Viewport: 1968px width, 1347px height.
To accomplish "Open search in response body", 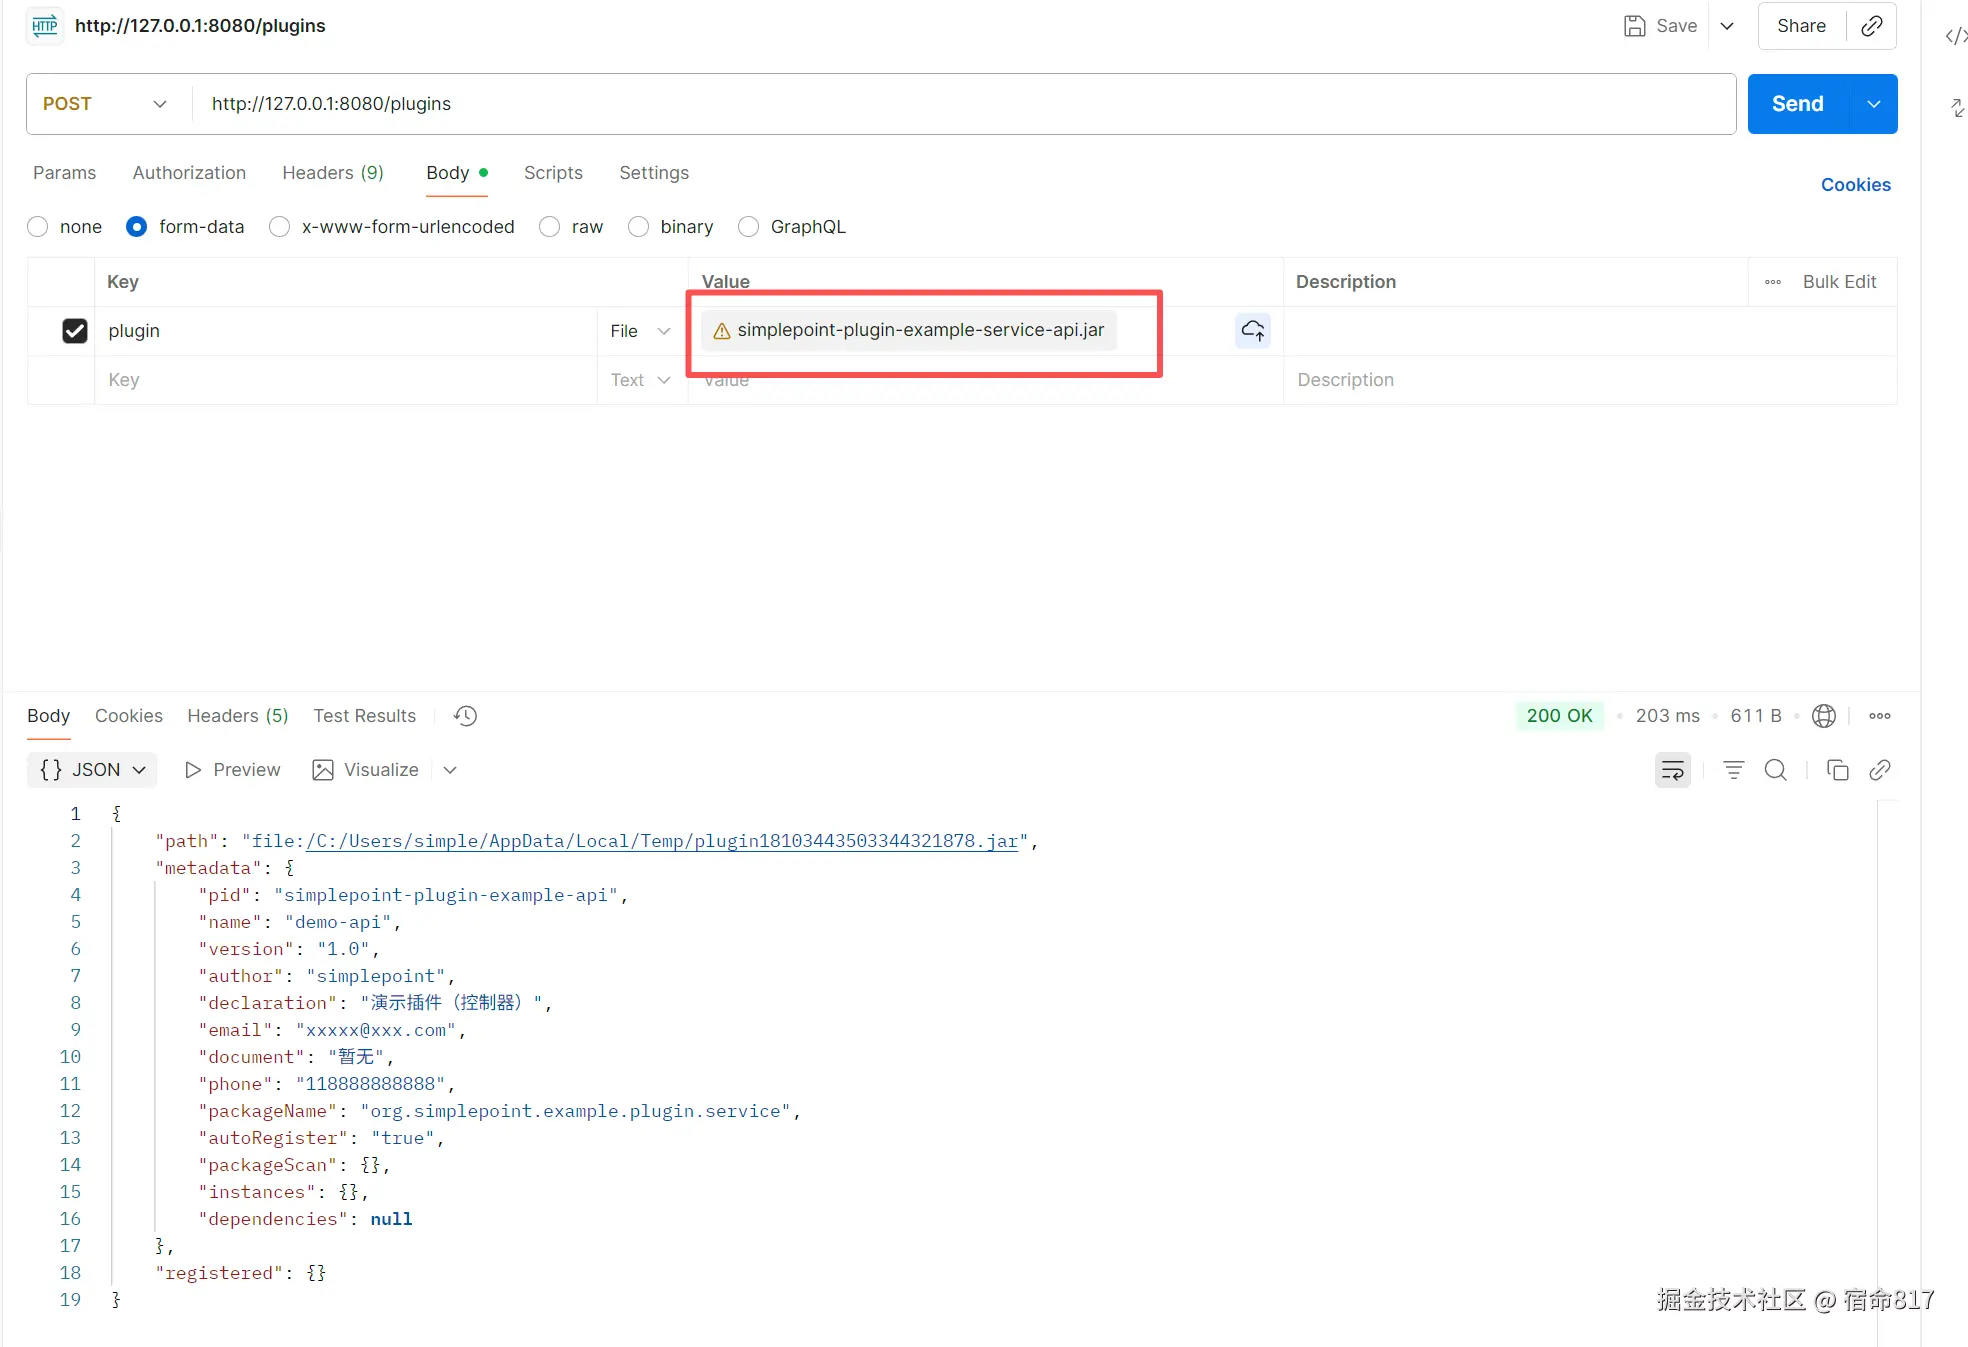I will [1775, 770].
